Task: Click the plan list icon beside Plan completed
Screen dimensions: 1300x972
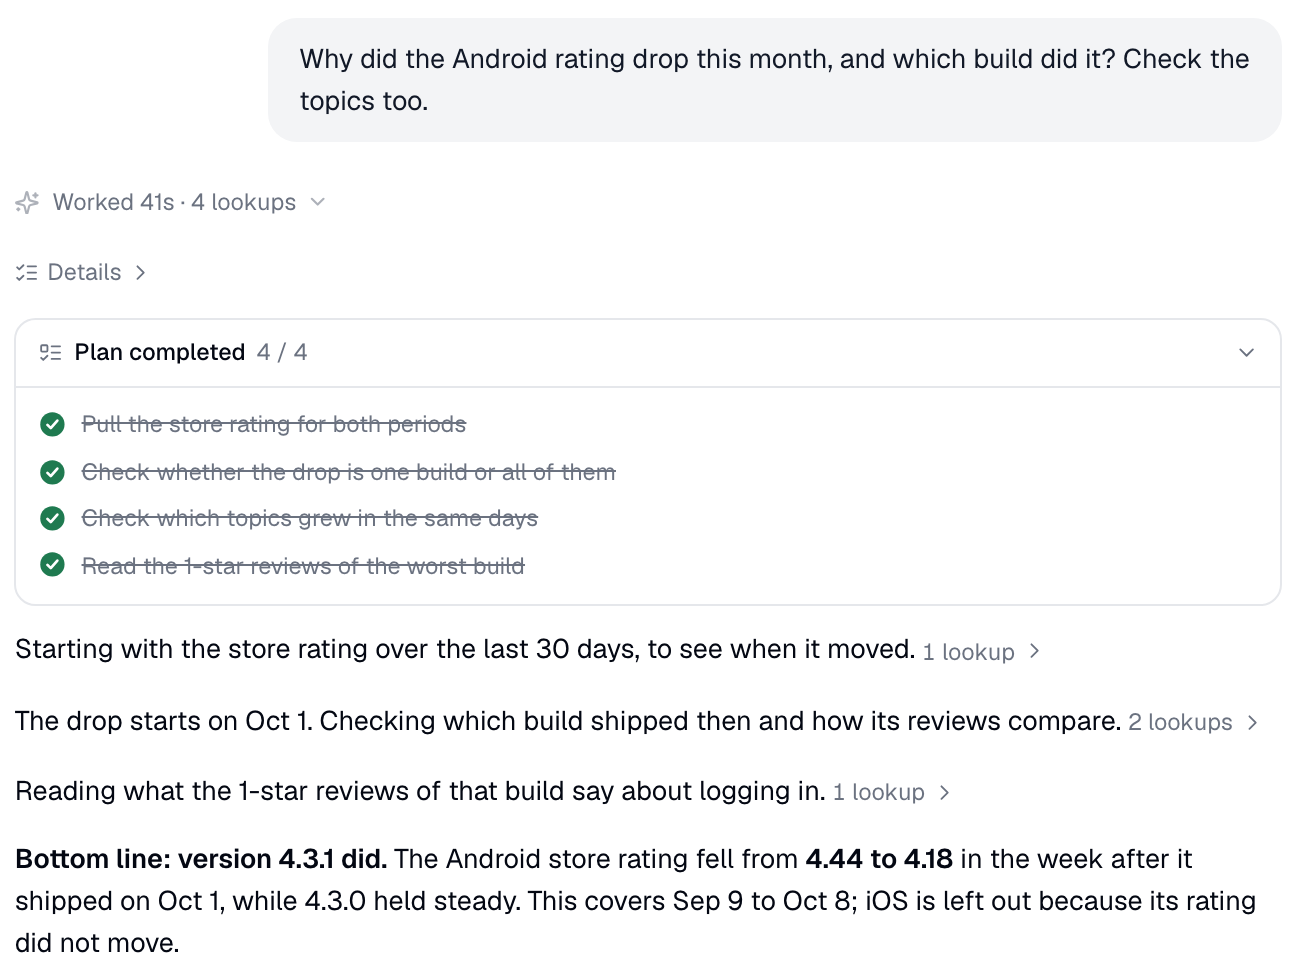Action: [50, 352]
